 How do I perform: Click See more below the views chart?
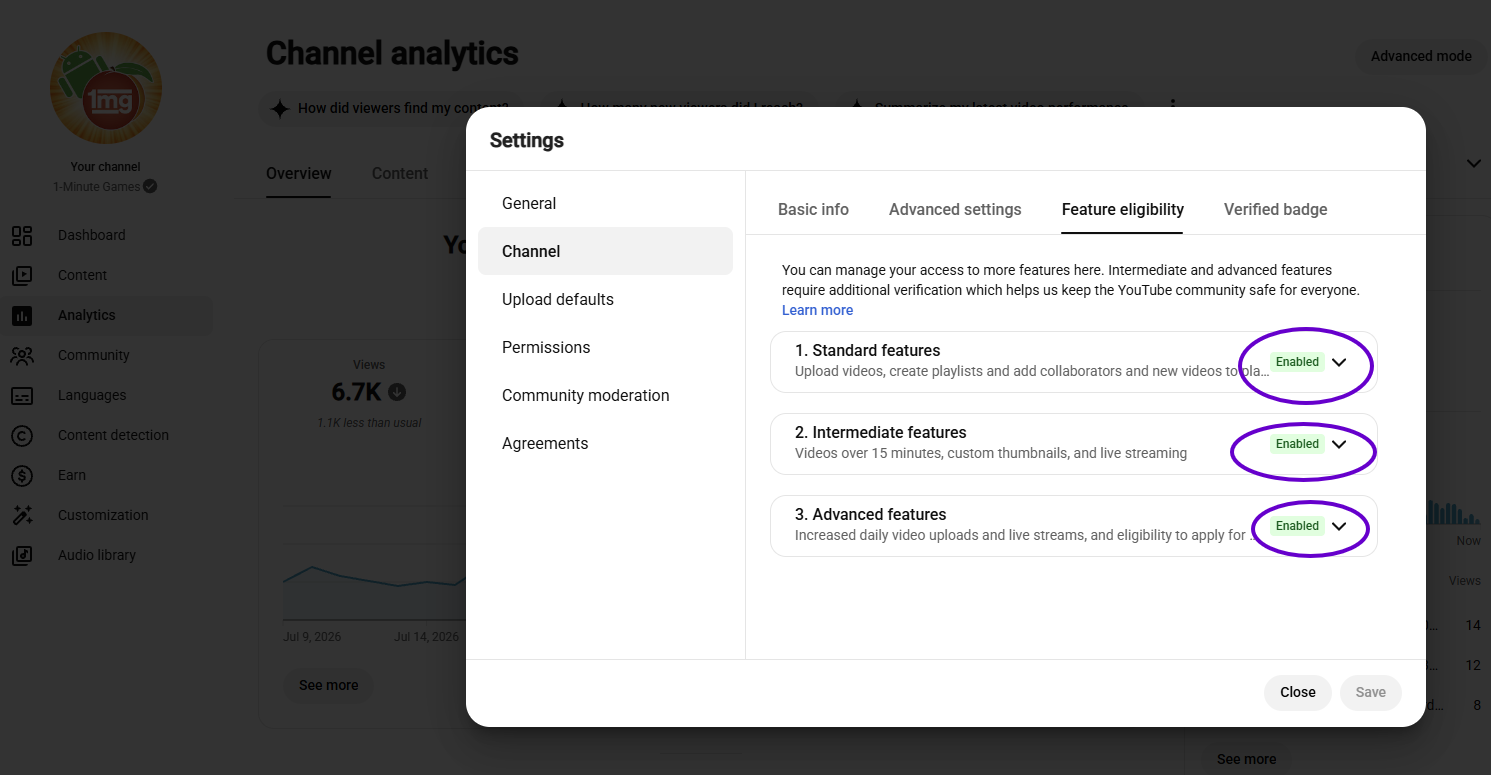328,685
